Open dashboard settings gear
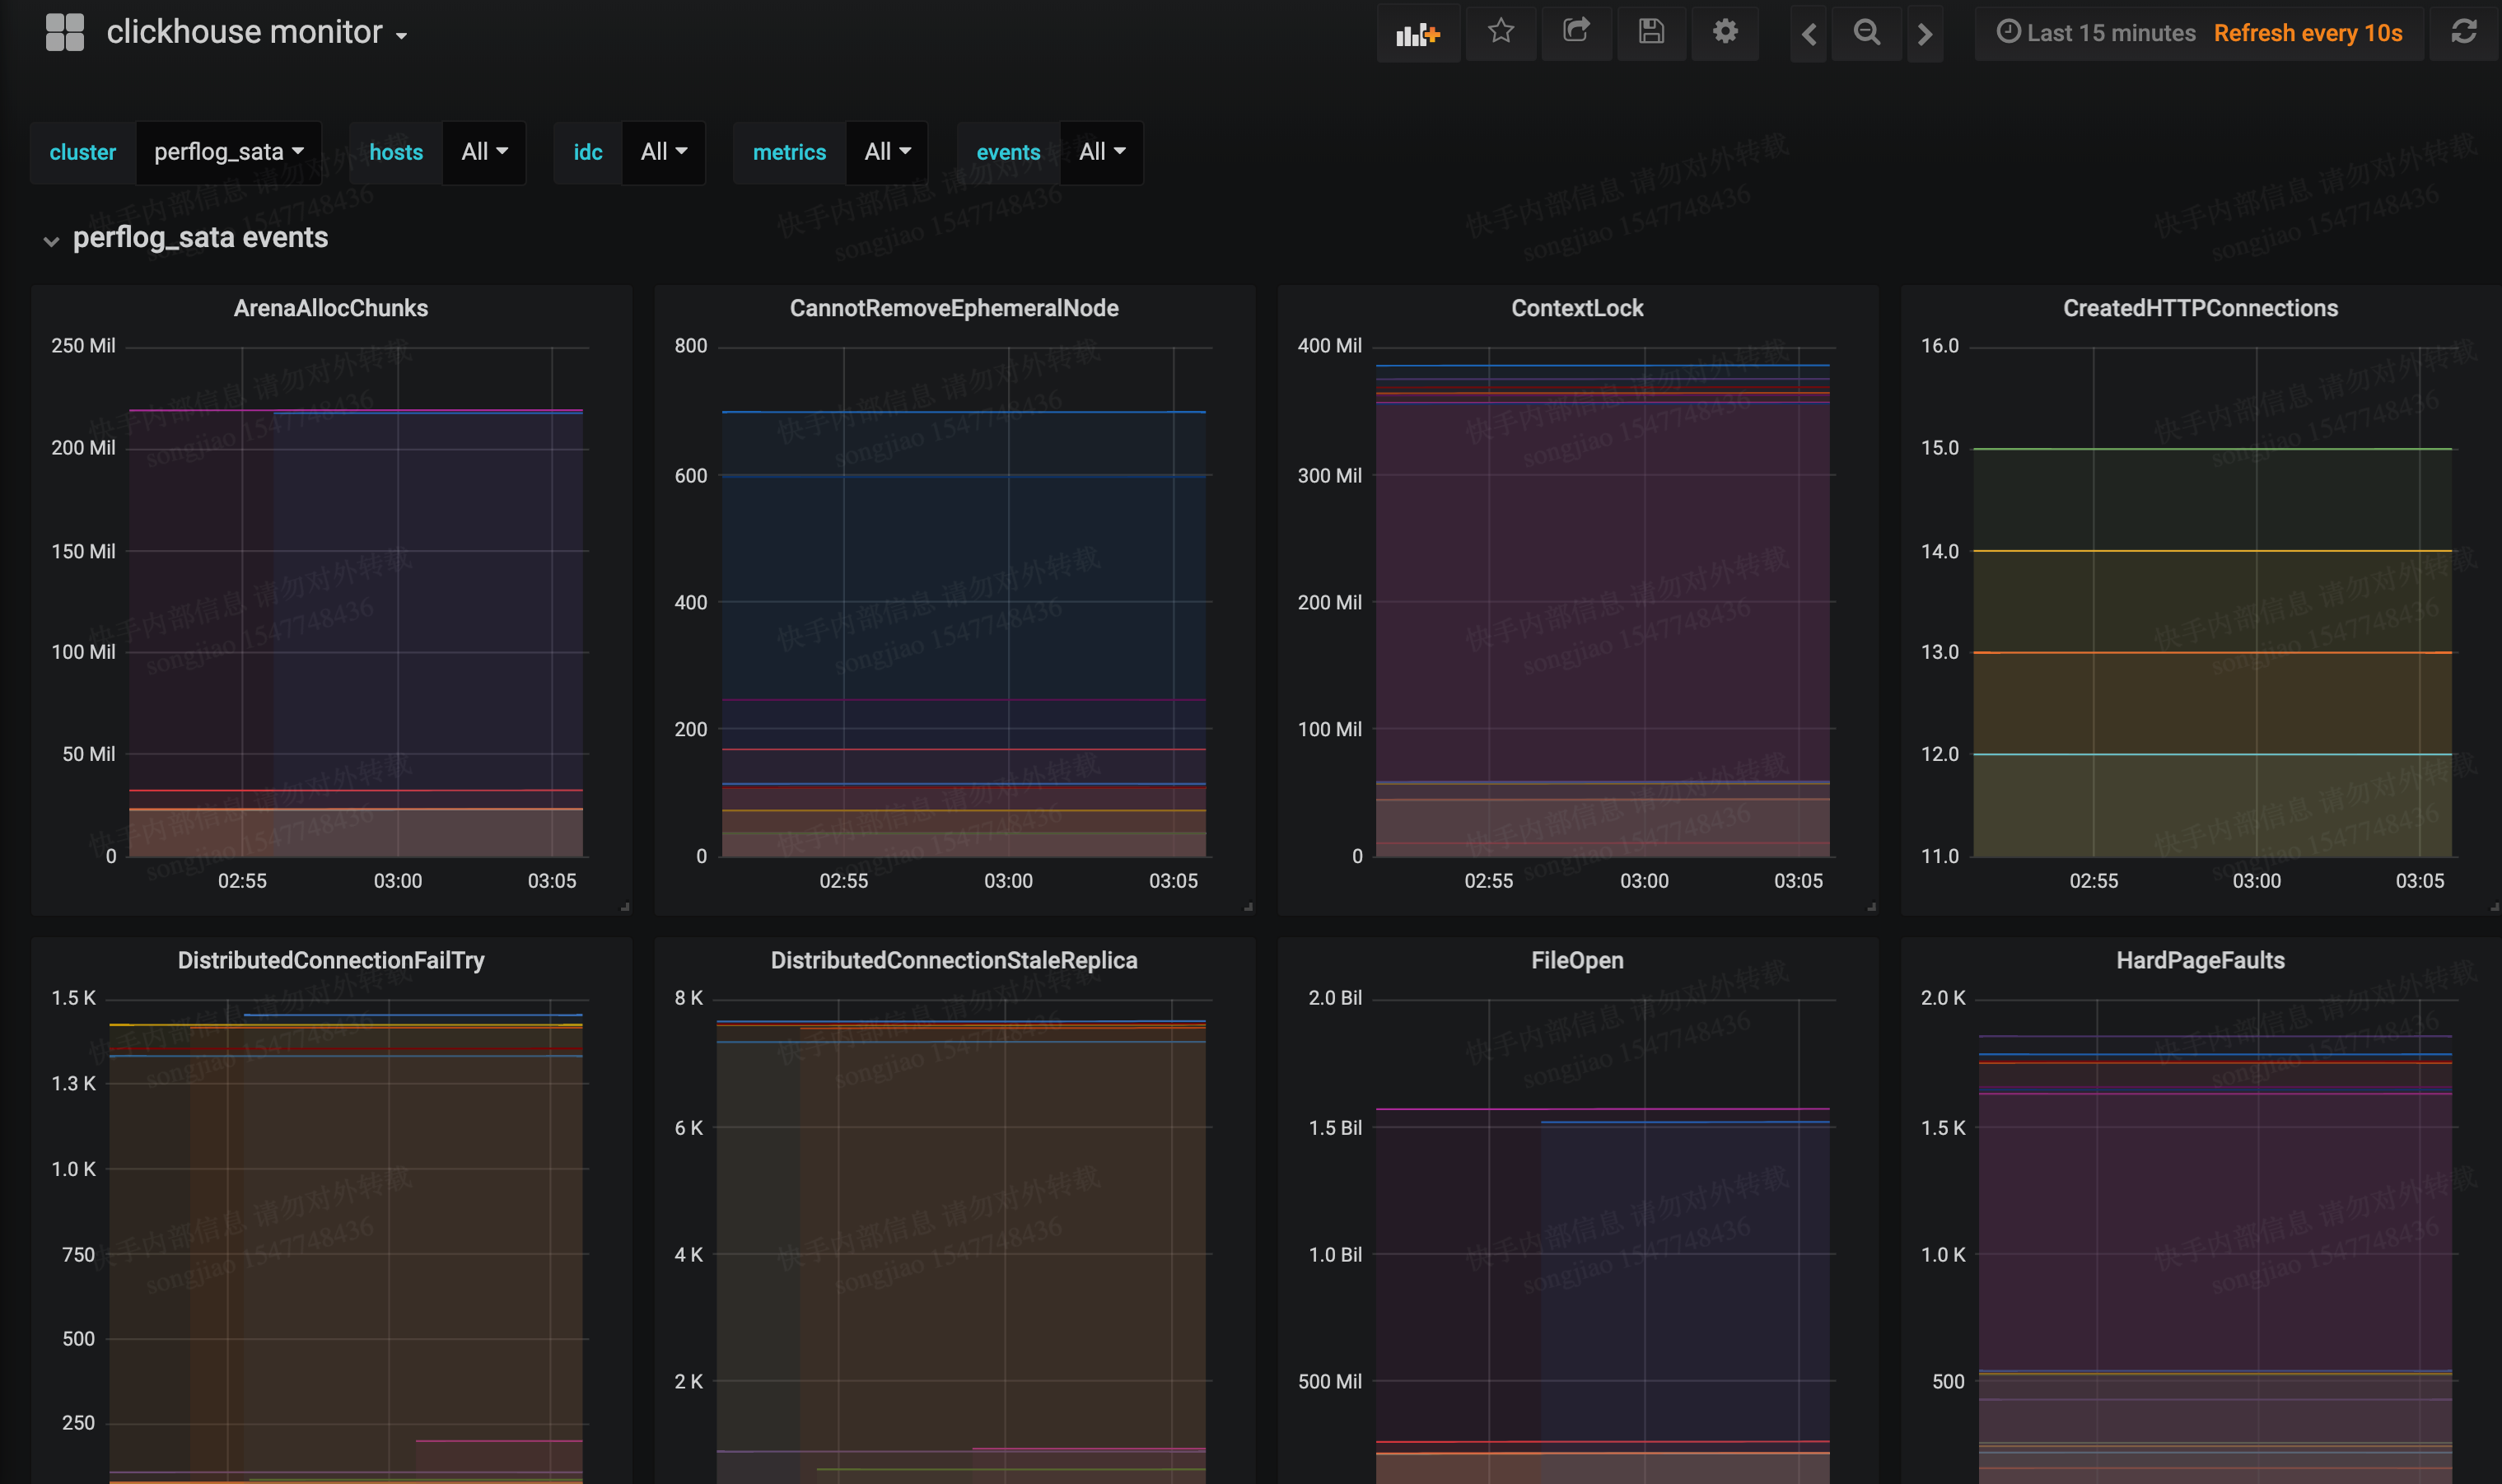Viewport: 2502px width, 1484px height. pyautogui.click(x=1725, y=32)
